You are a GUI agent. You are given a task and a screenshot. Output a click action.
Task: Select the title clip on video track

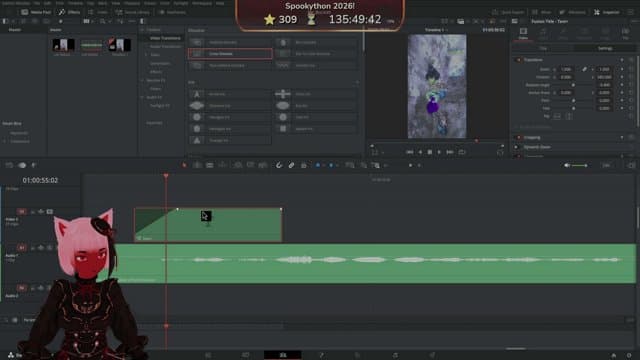[x=208, y=225]
